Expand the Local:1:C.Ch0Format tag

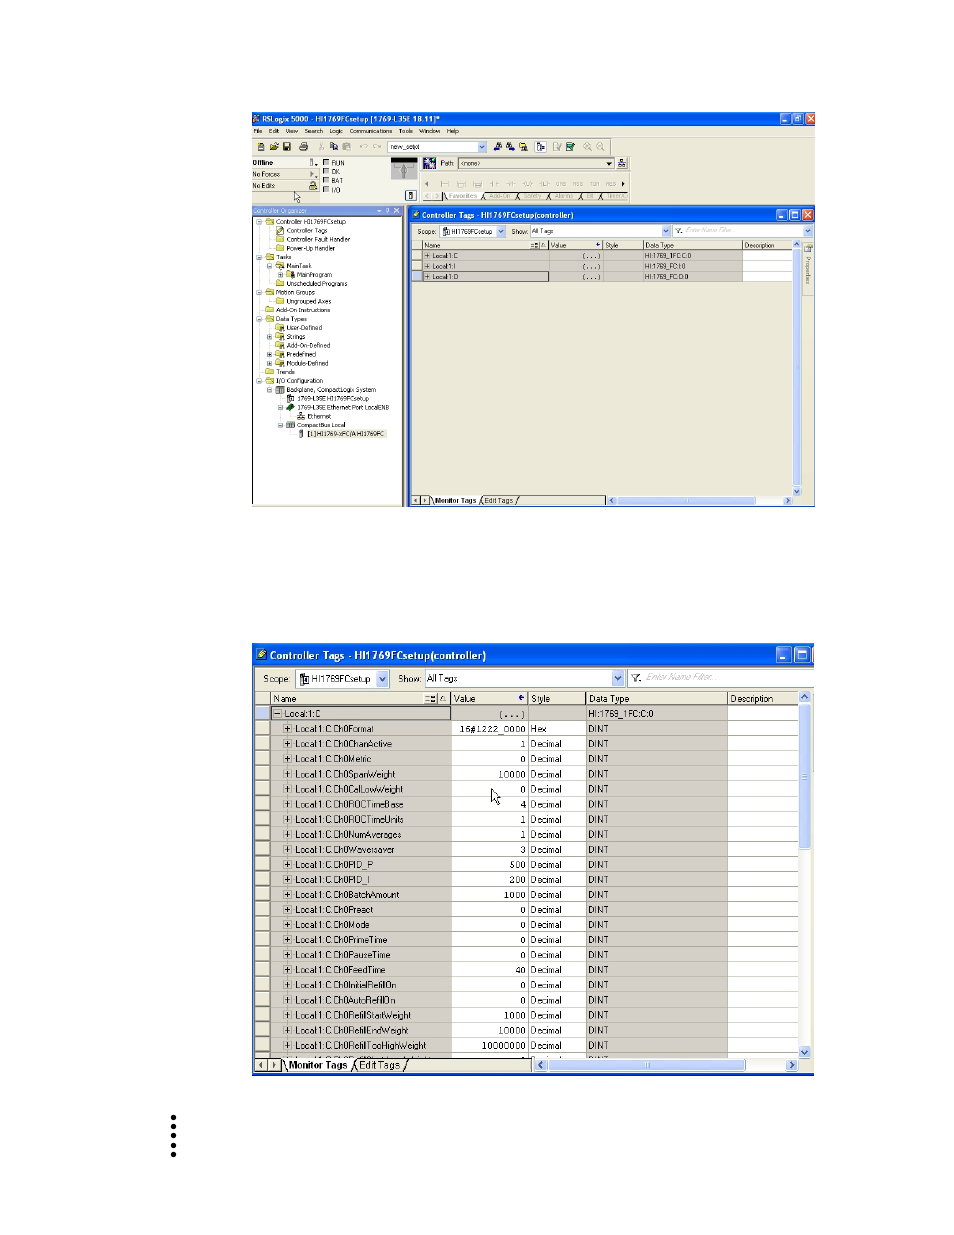point(287,729)
